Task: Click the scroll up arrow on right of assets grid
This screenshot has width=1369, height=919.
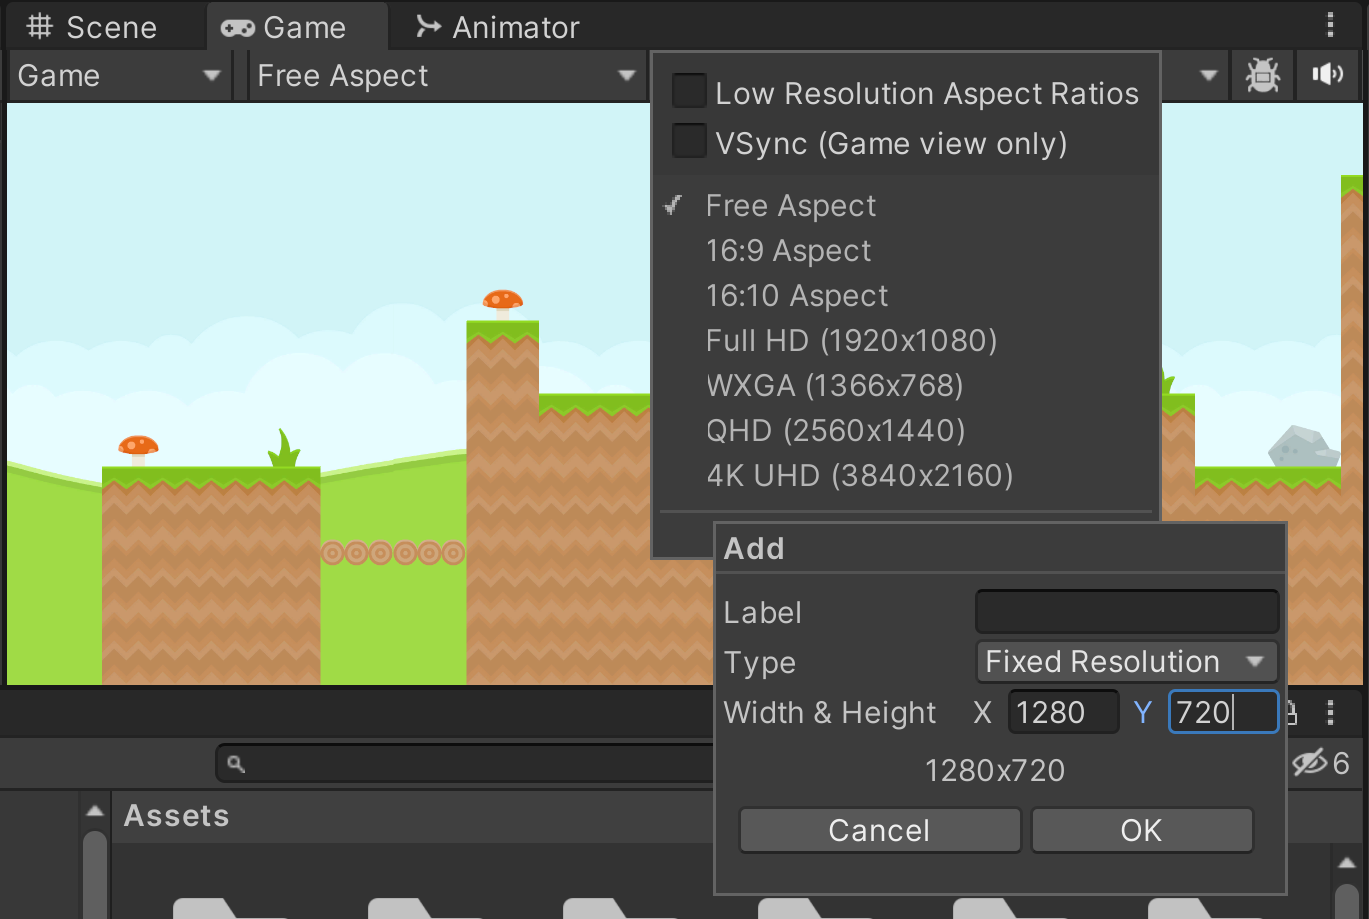Action: [x=1347, y=863]
